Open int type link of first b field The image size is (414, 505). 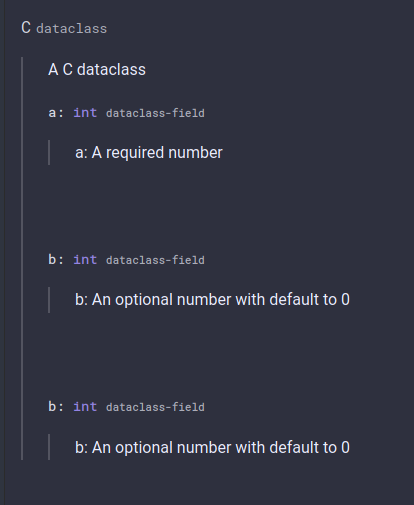pos(85,260)
